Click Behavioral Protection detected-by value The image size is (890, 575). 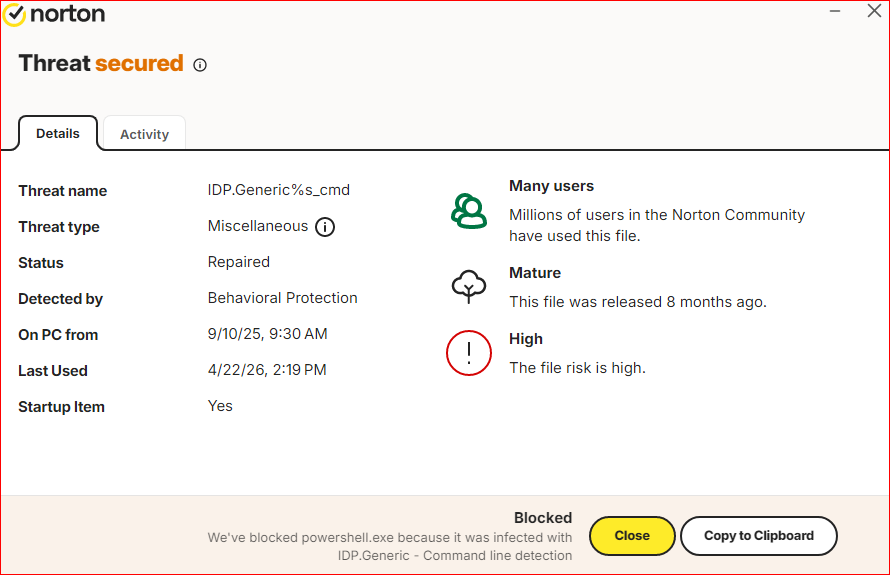[x=283, y=298]
